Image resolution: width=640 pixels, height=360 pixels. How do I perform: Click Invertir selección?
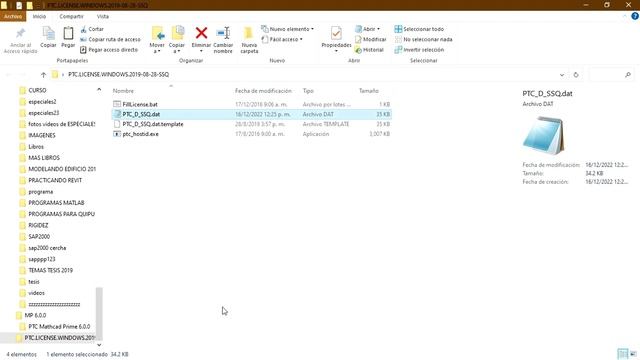point(419,49)
